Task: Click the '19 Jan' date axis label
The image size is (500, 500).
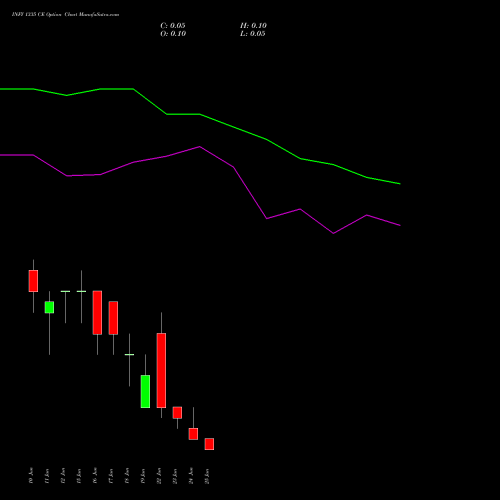Action: click(x=143, y=476)
